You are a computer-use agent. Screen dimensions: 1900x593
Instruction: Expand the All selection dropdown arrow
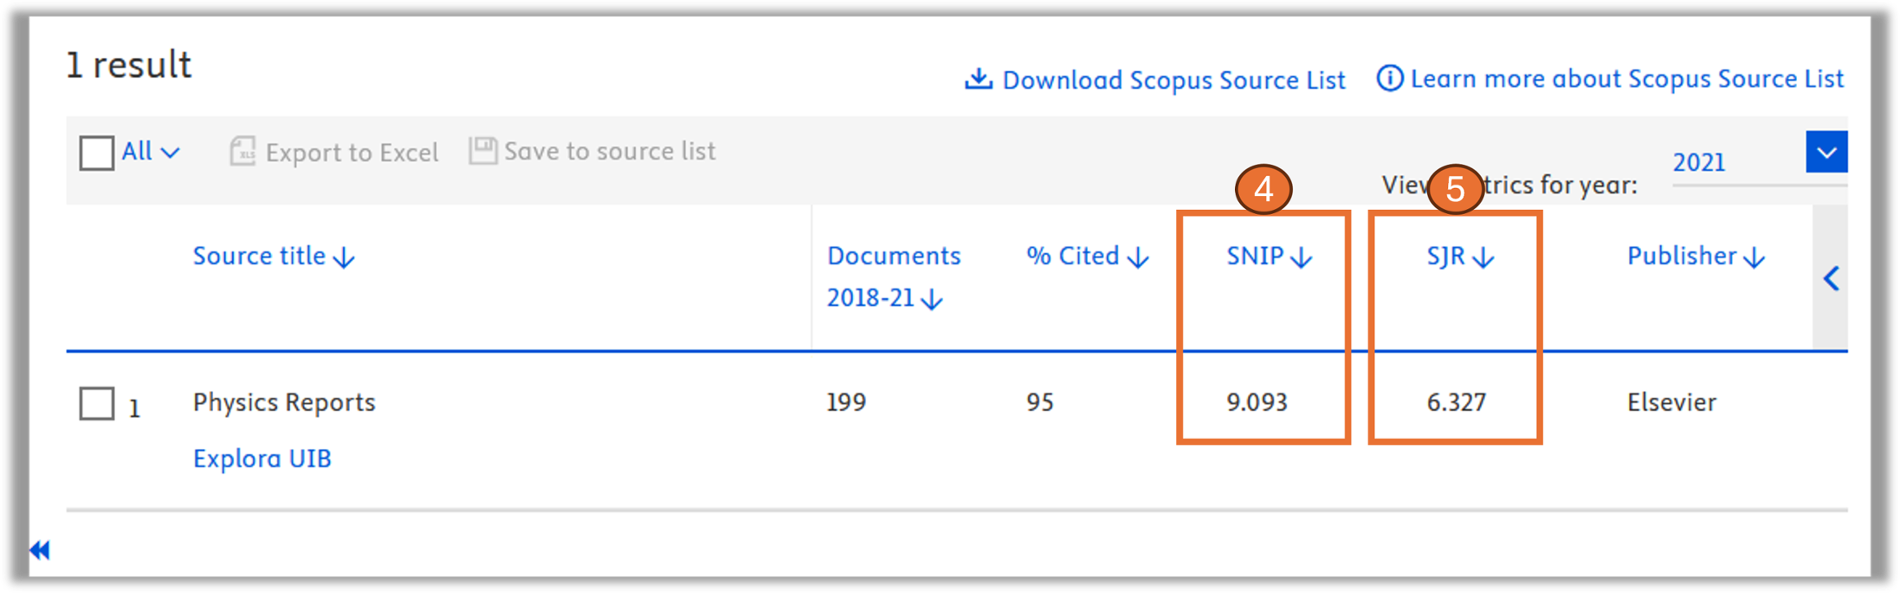tap(171, 153)
